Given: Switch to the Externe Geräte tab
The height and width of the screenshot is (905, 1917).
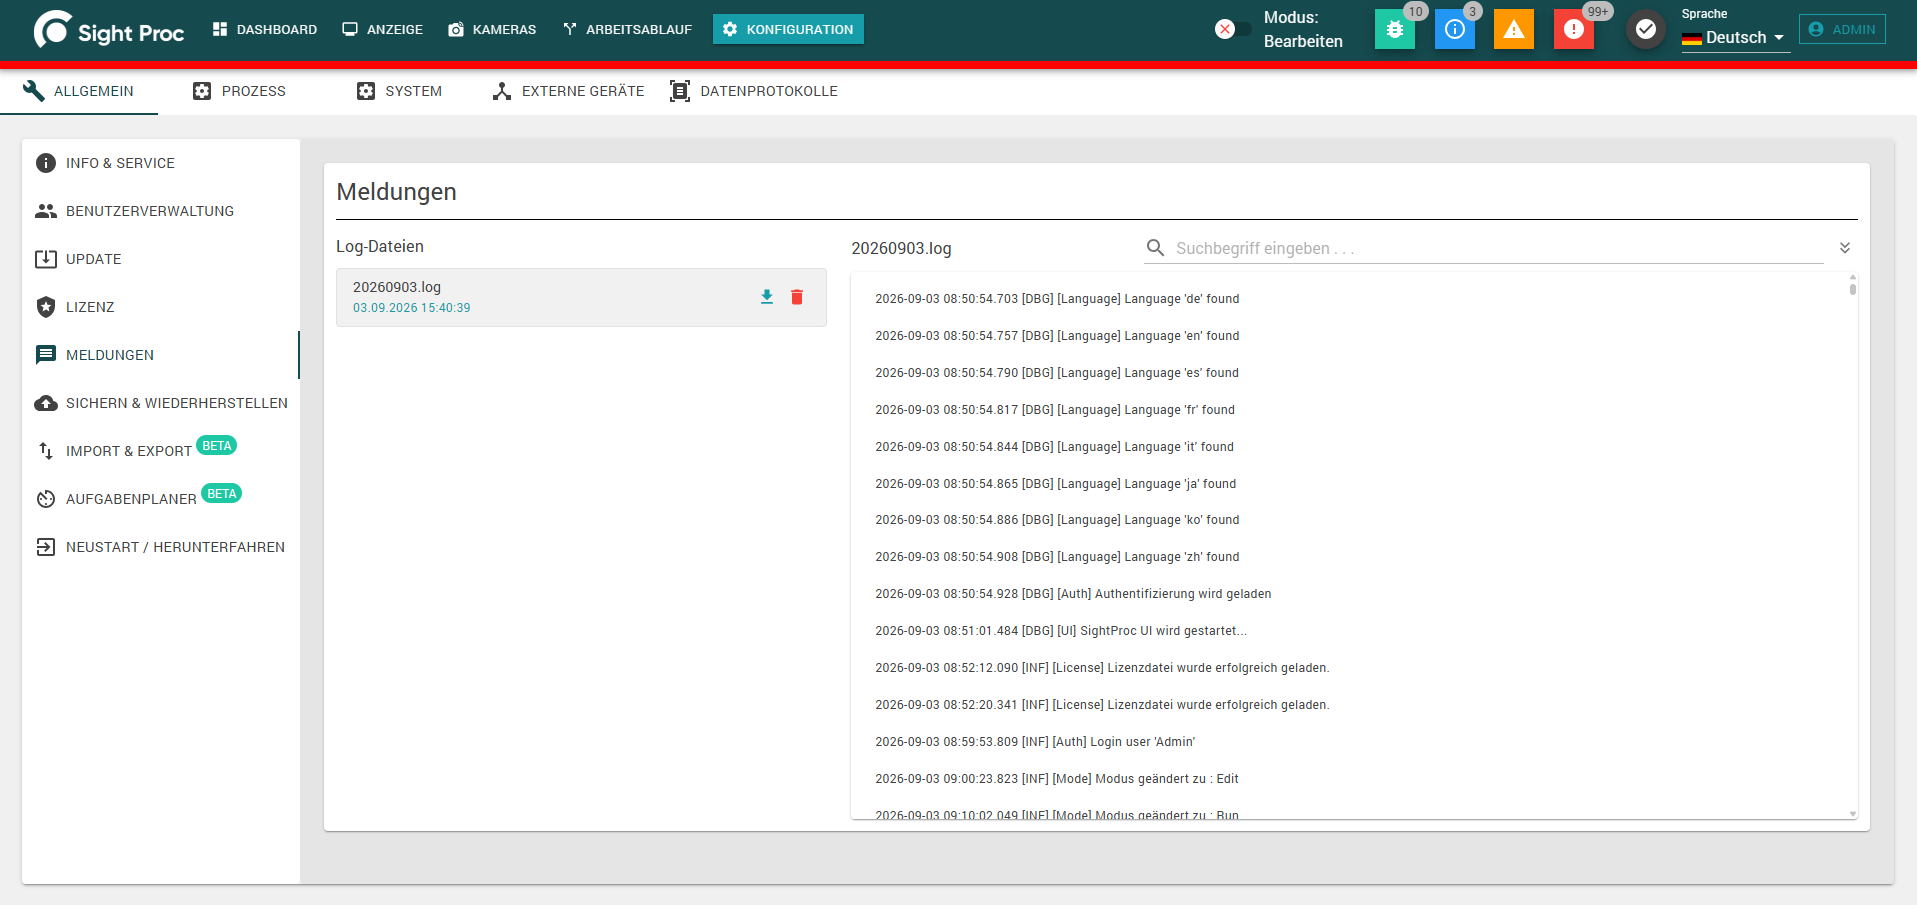Looking at the screenshot, I should point(569,91).
